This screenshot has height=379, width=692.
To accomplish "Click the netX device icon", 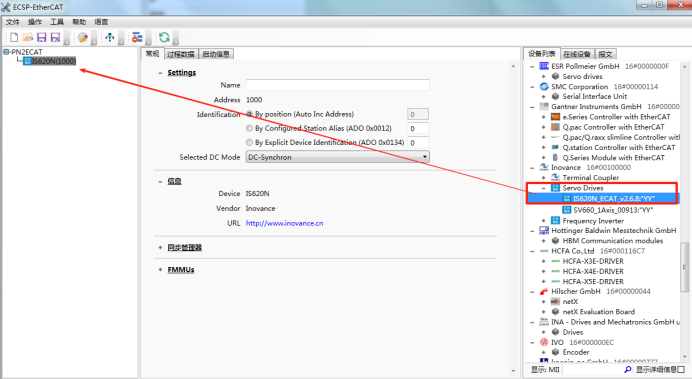I will click(556, 301).
